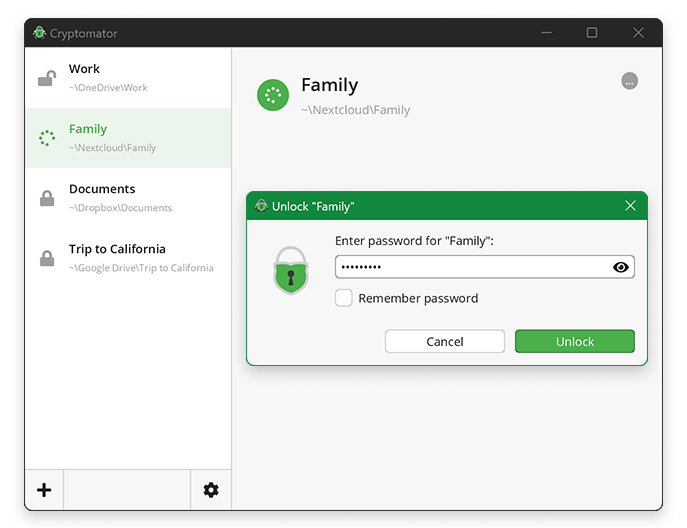Select the Documents vault in the sidebar
The image size is (687, 528).
pyautogui.click(x=128, y=198)
